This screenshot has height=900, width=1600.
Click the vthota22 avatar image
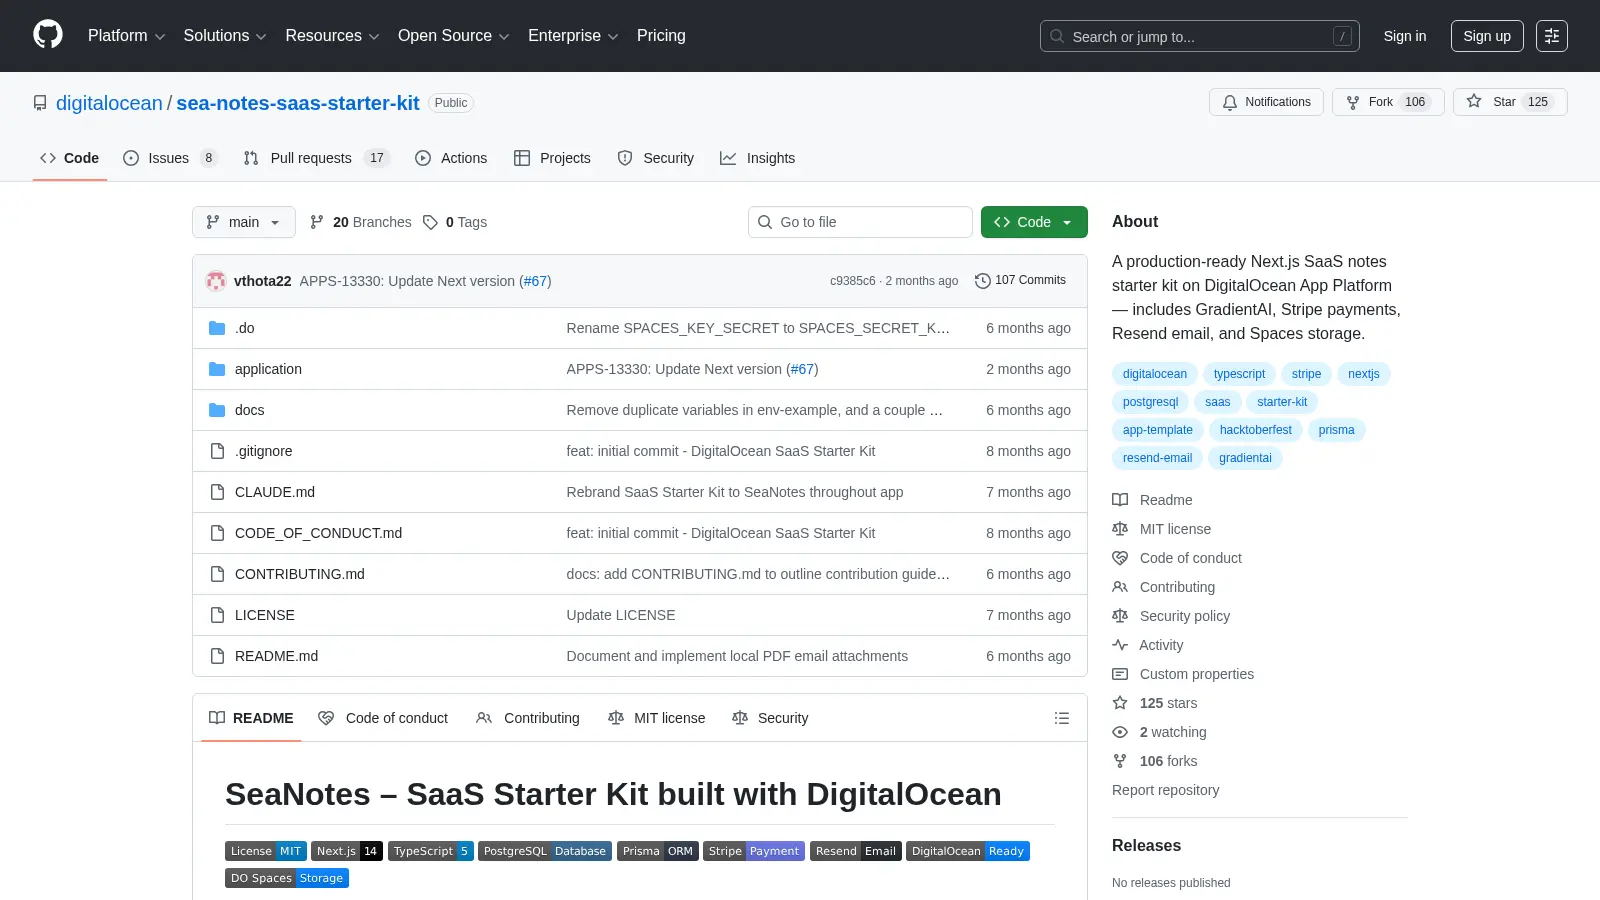pos(216,281)
